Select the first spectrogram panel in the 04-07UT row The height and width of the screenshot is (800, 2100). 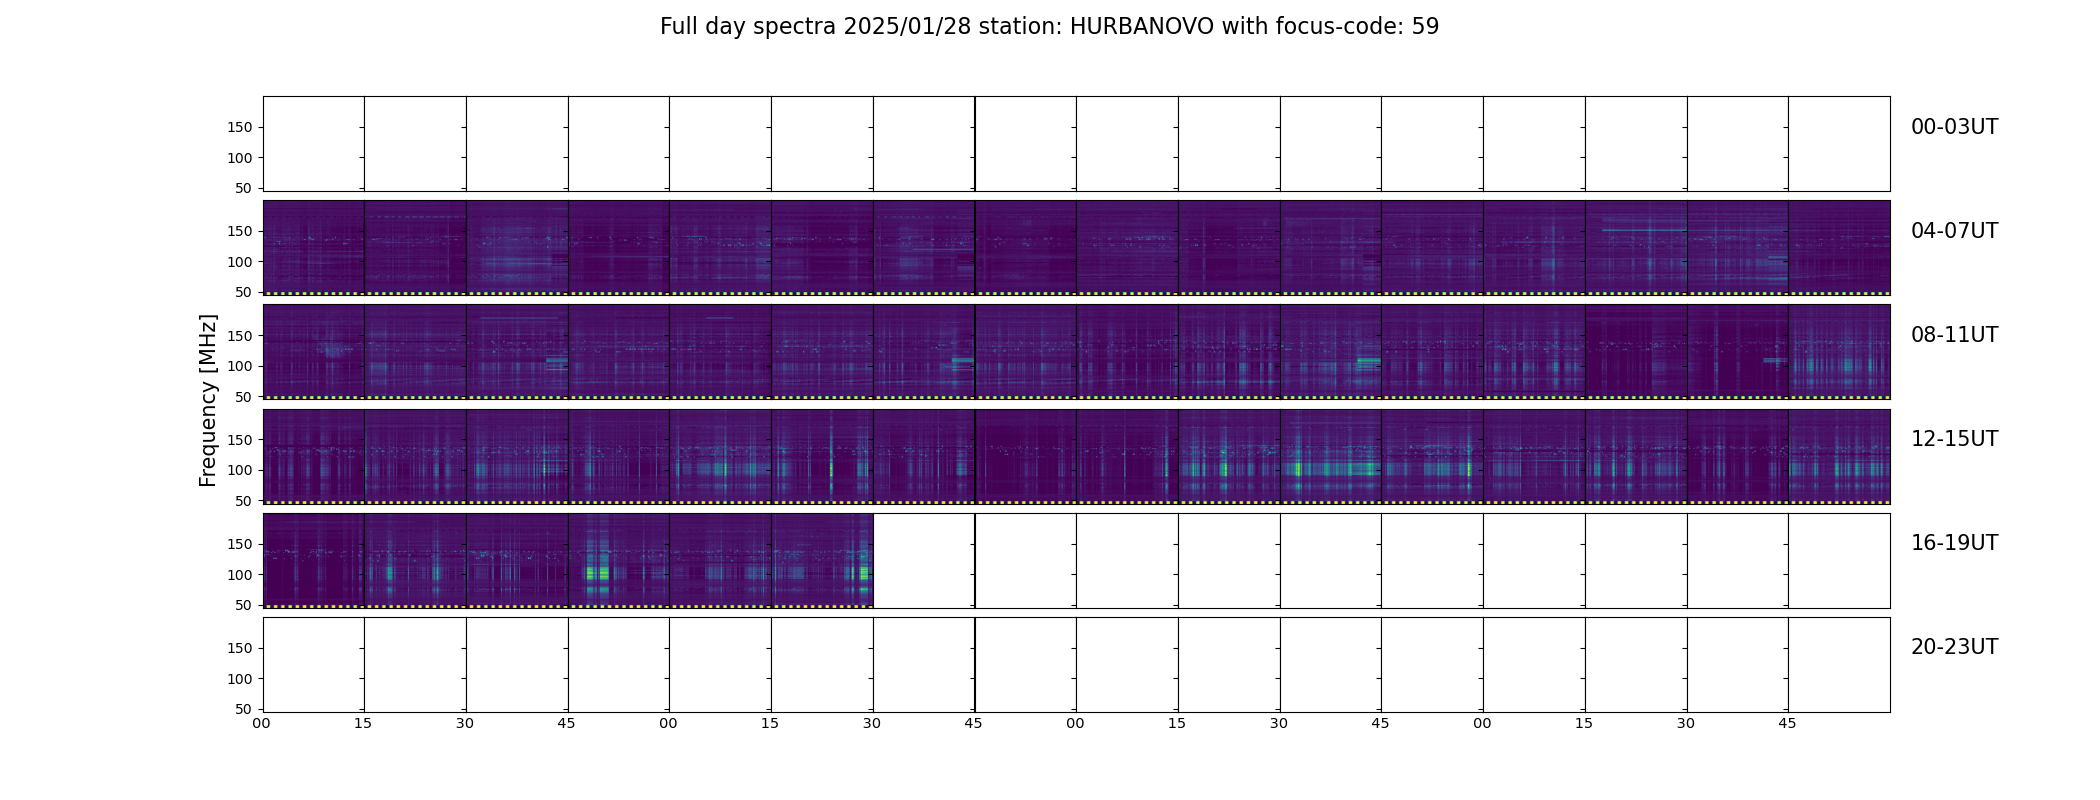[314, 248]
